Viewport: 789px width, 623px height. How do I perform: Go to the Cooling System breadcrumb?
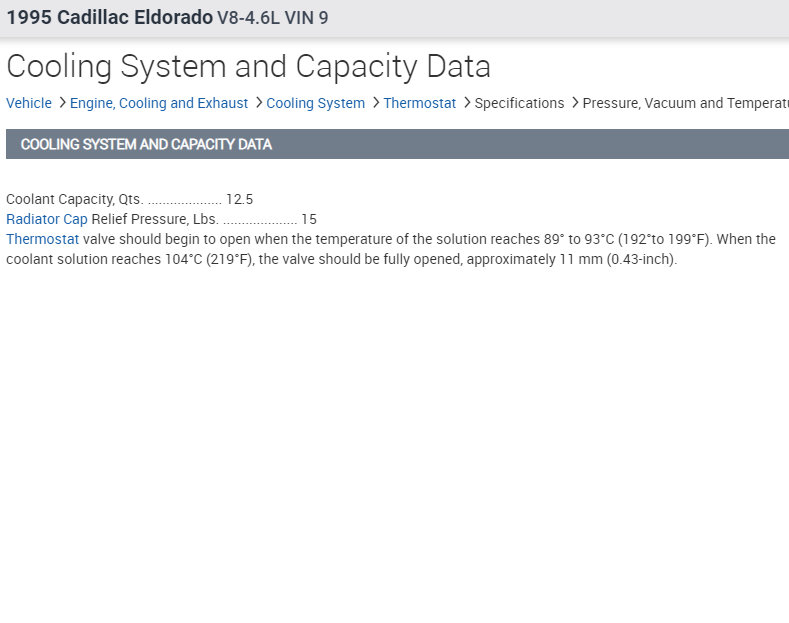[315, 103]
